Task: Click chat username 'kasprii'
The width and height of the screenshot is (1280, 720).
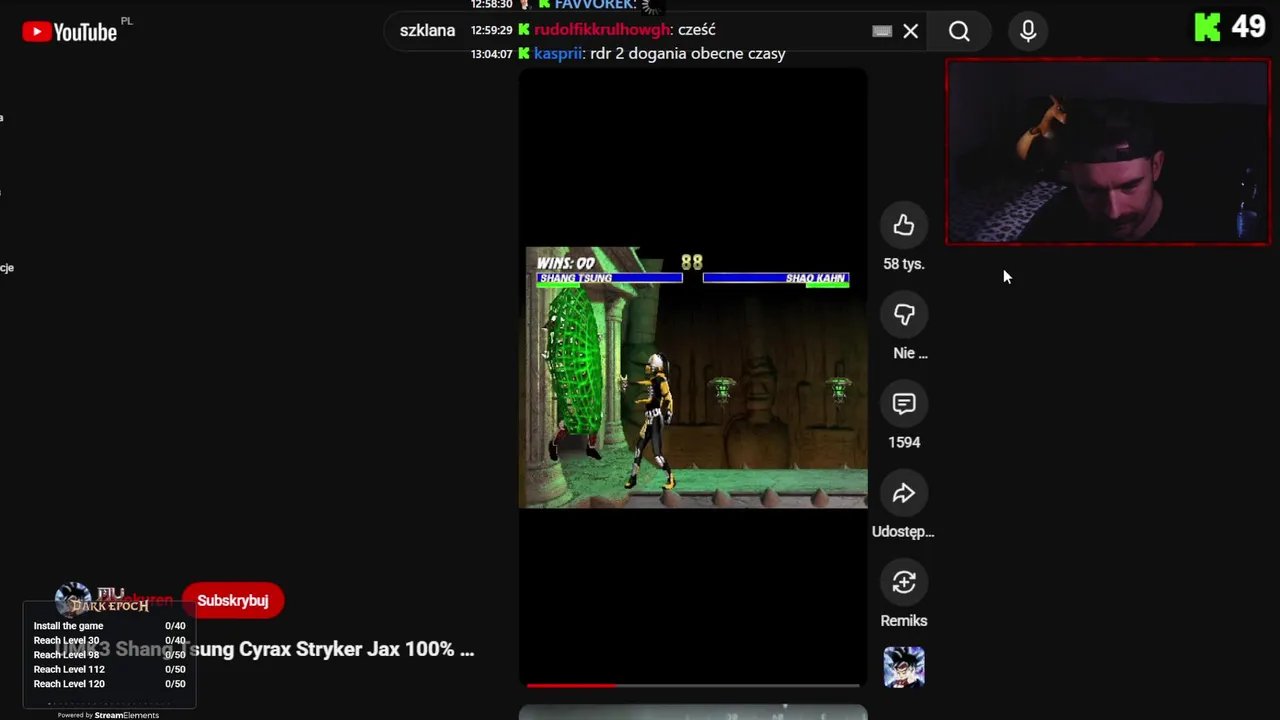Action: (558, 53)
